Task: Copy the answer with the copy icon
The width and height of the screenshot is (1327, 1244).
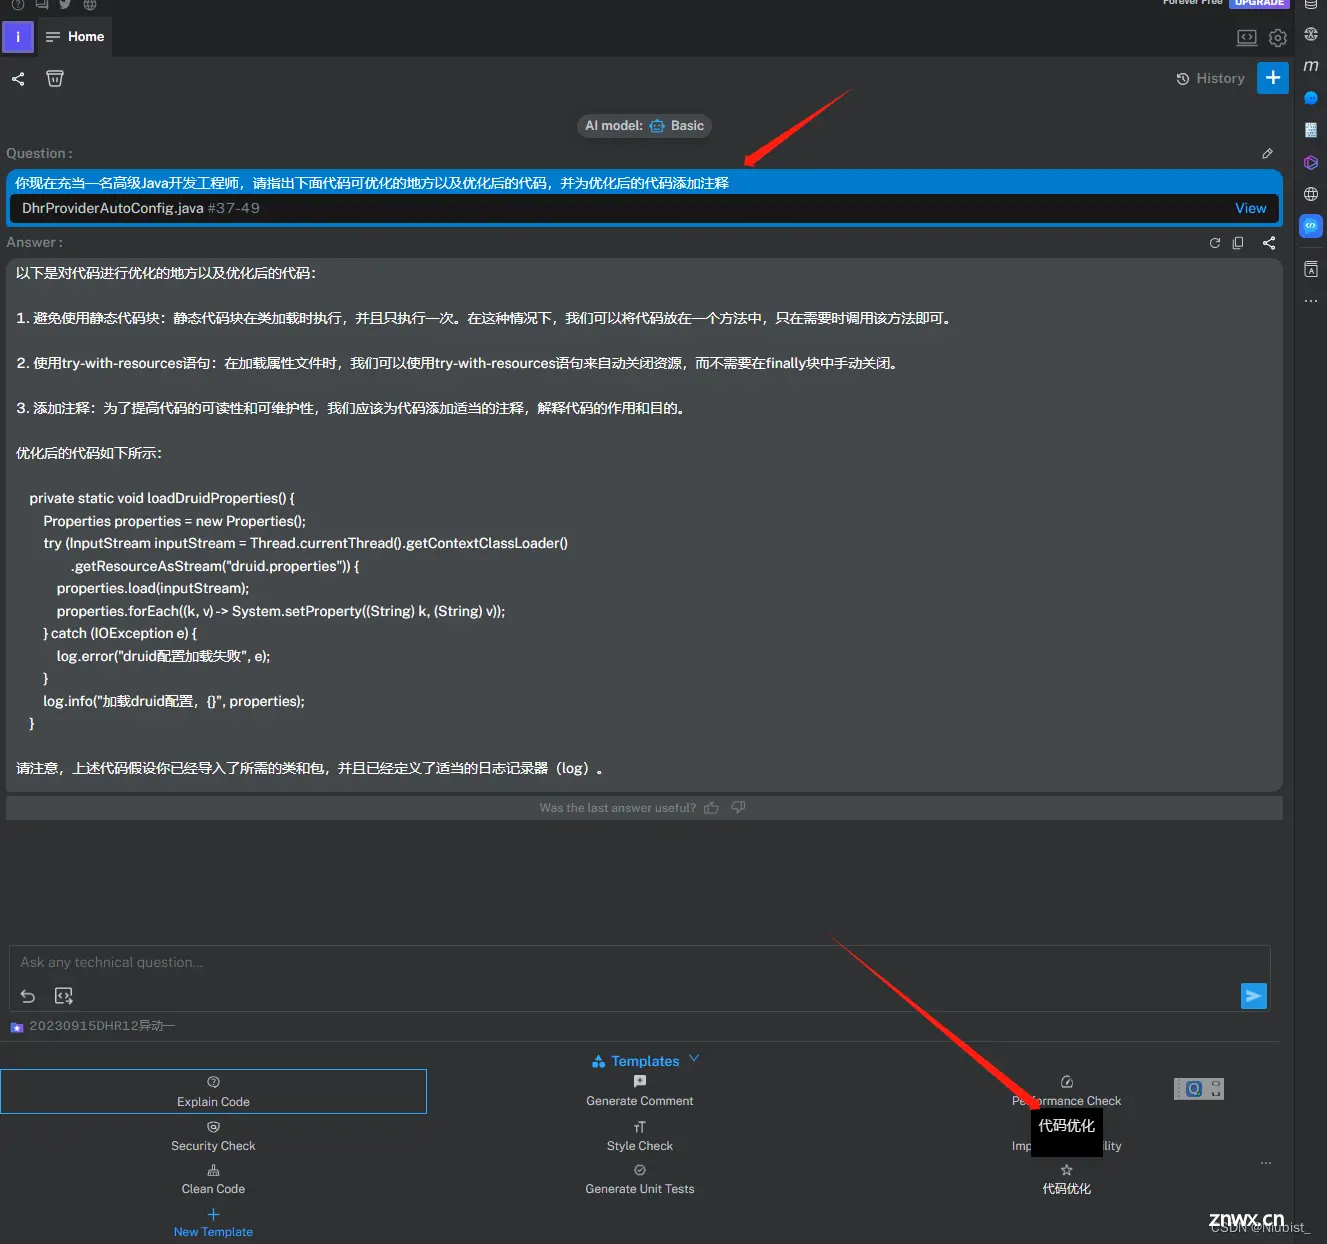Action: 1238,243
